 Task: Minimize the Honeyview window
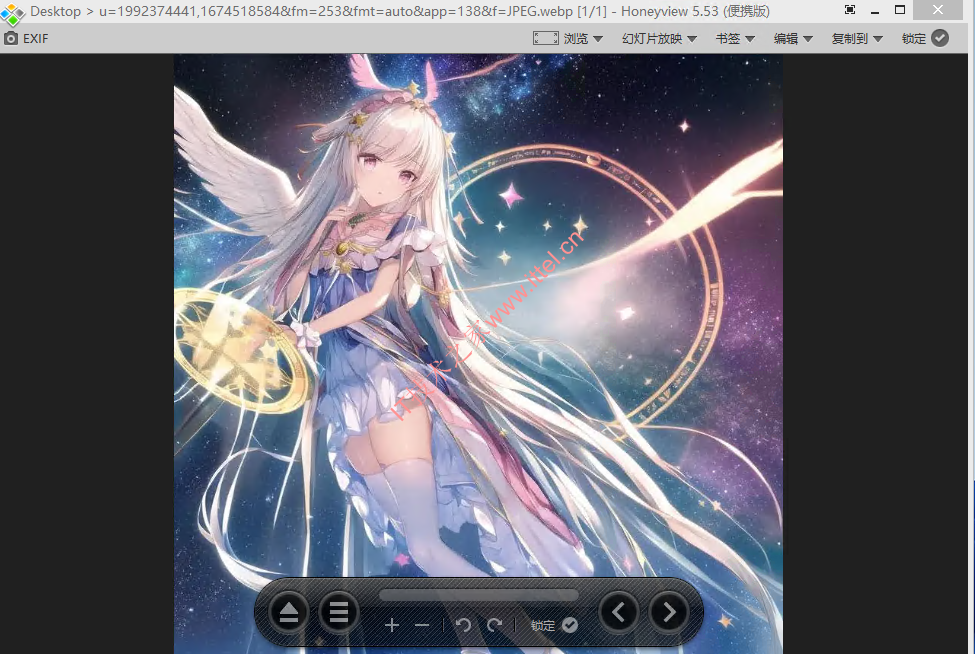tap(875, 10)
